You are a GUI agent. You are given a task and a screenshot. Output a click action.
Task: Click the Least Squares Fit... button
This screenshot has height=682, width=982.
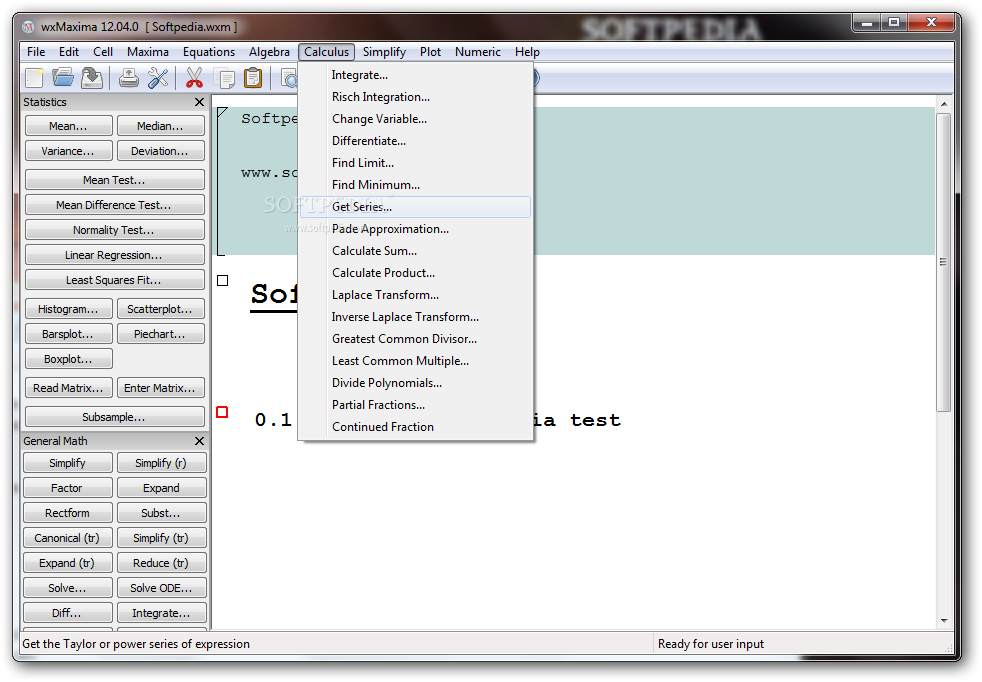click(x=115, y=280)
